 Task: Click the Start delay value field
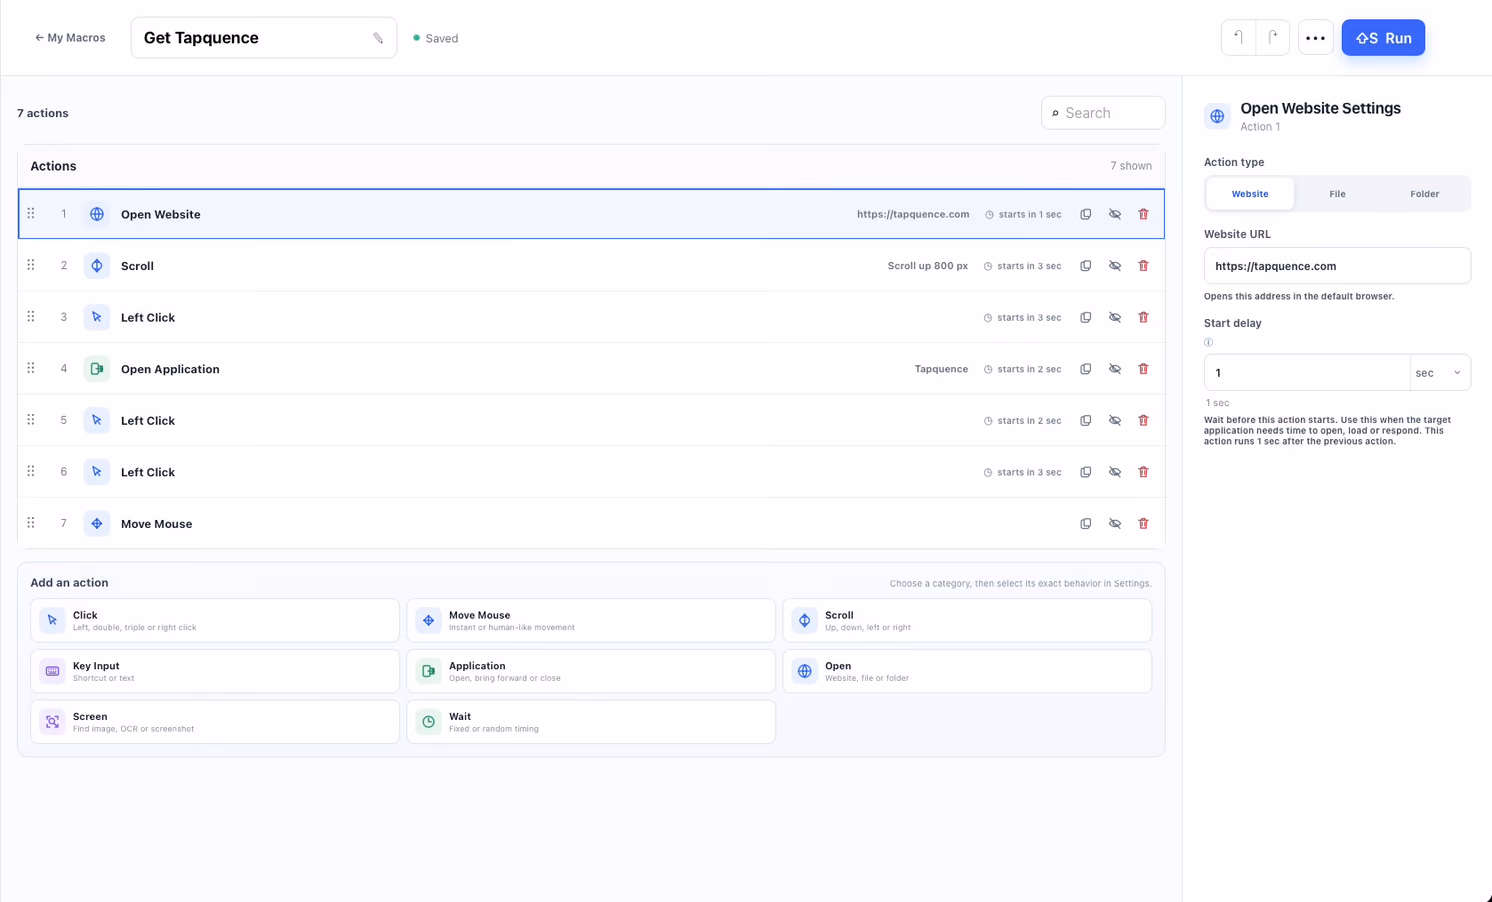pos(1307,373)
